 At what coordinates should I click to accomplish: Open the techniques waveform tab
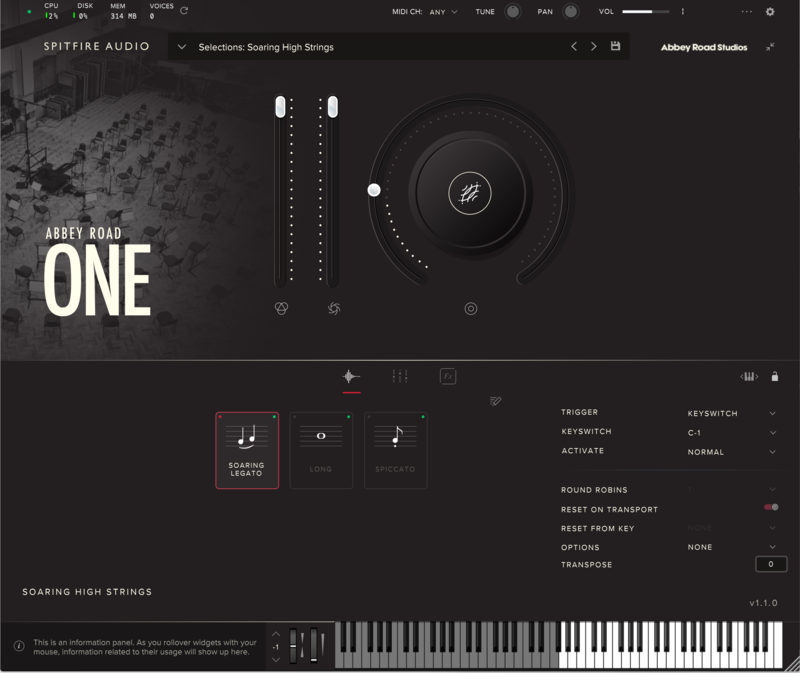pos(351,377)
